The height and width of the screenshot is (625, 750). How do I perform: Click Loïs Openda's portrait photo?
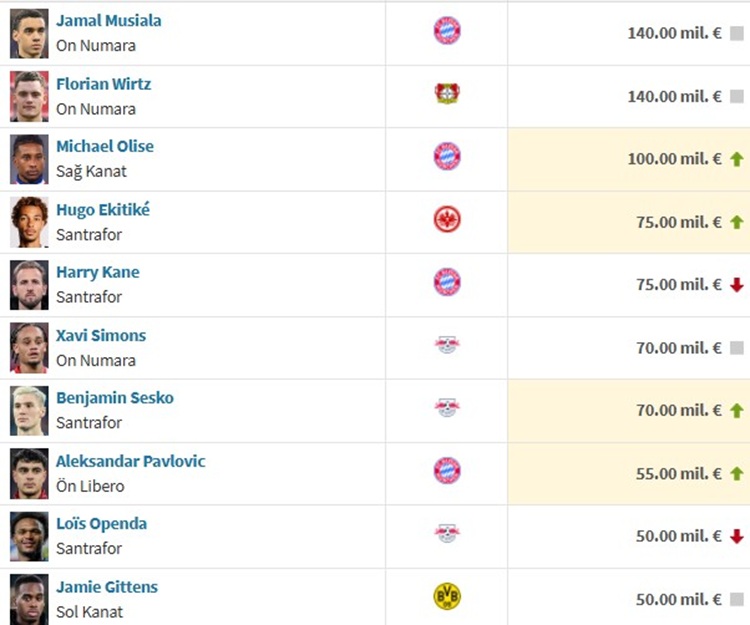[29, 537]
